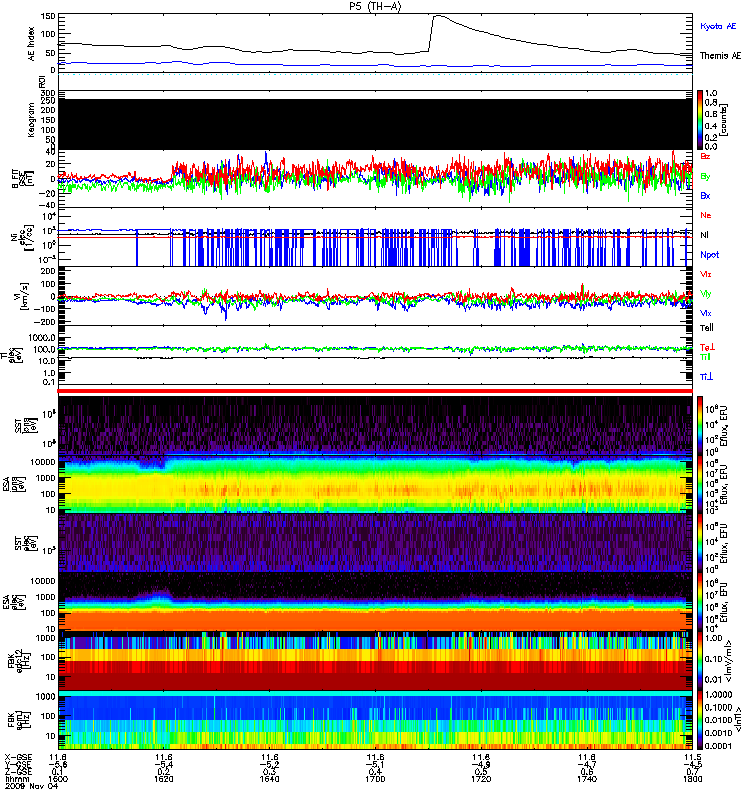The height and width of the screenshot is (800, 750).
Task: Click the "1740" time tick label
Action: [x=587, y=779]
